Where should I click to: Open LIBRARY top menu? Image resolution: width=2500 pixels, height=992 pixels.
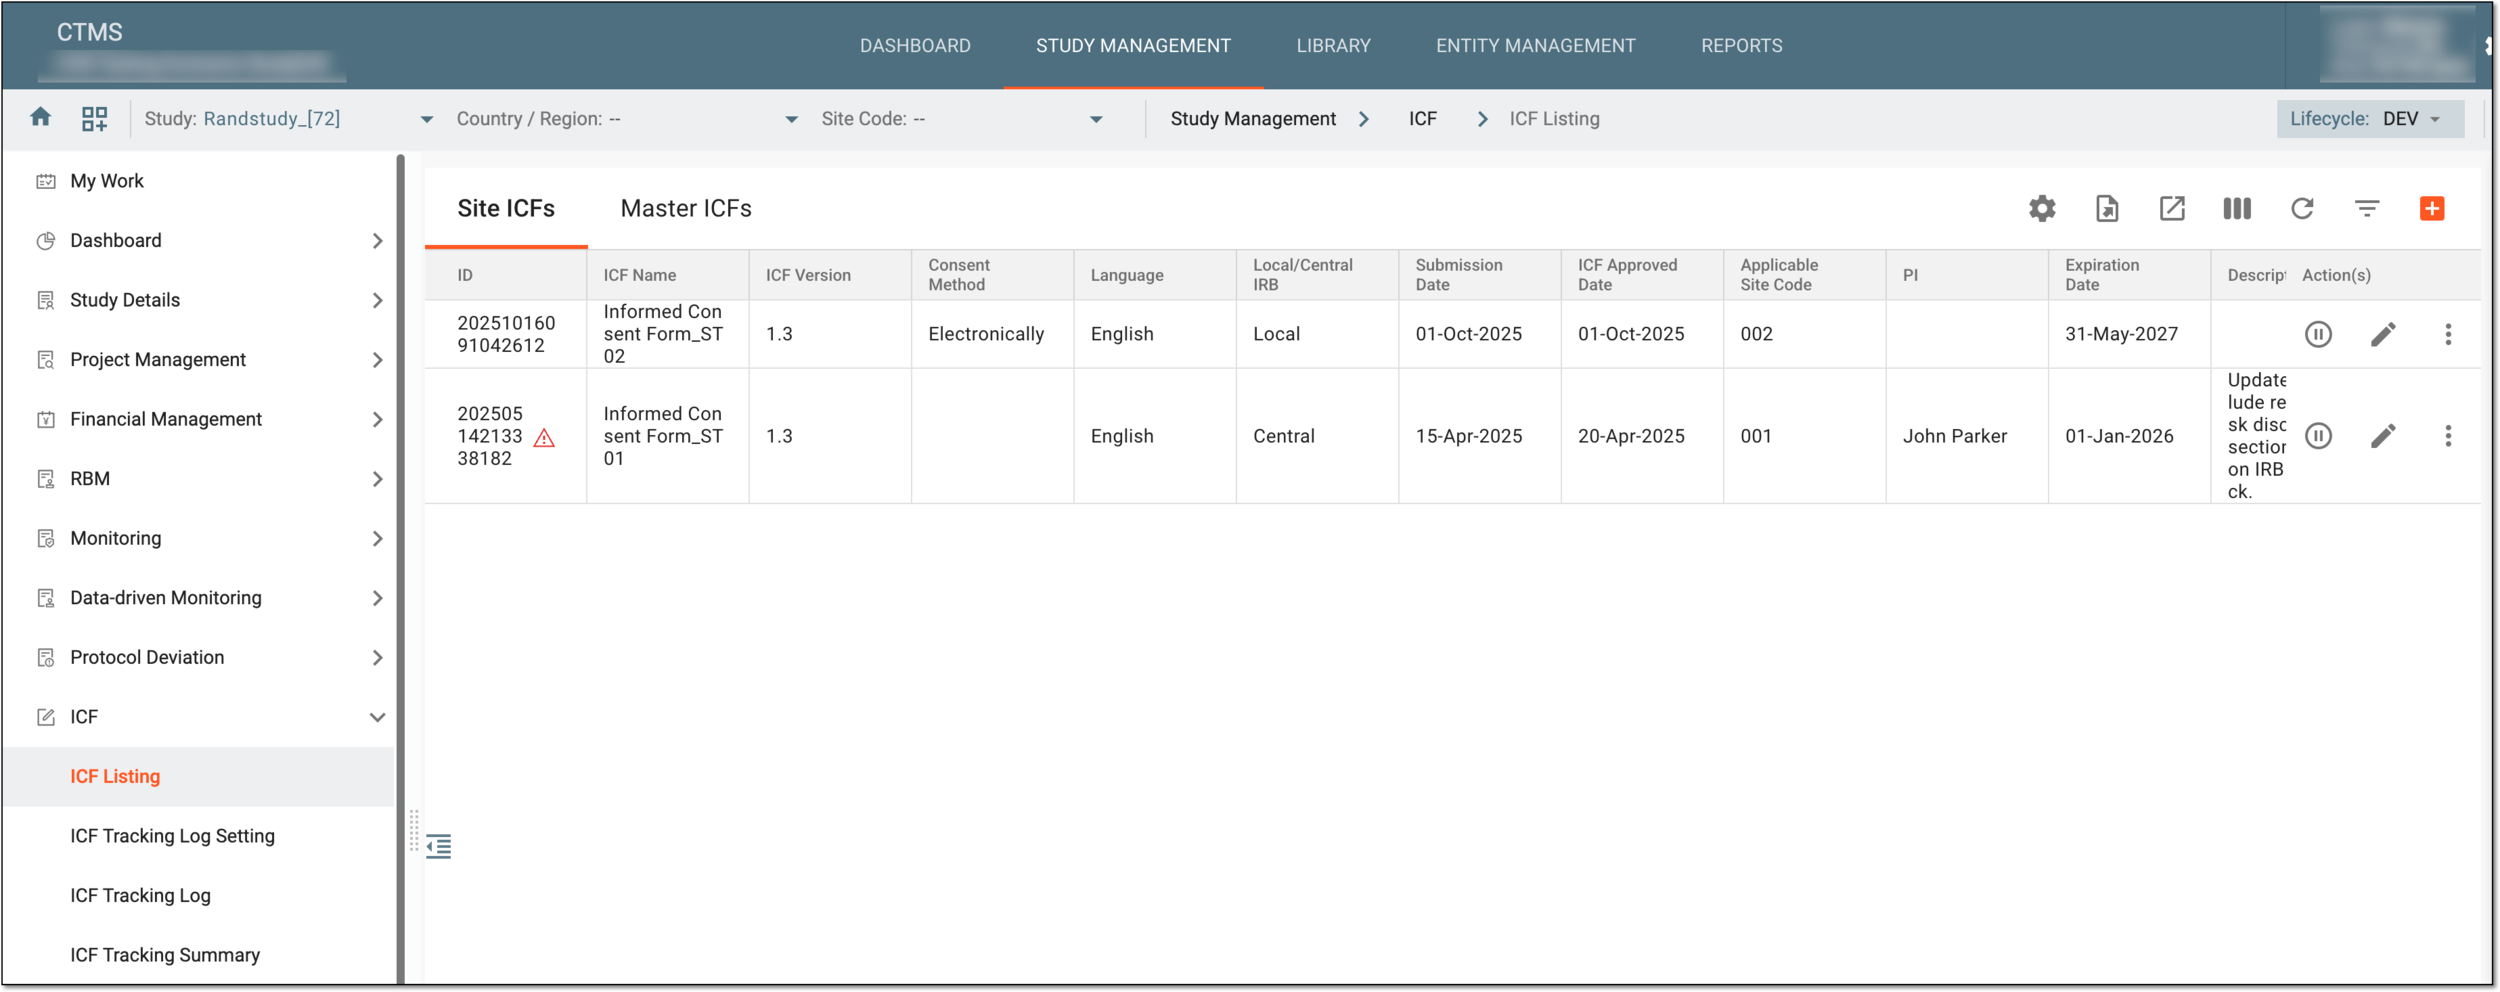click(1333, 46)
